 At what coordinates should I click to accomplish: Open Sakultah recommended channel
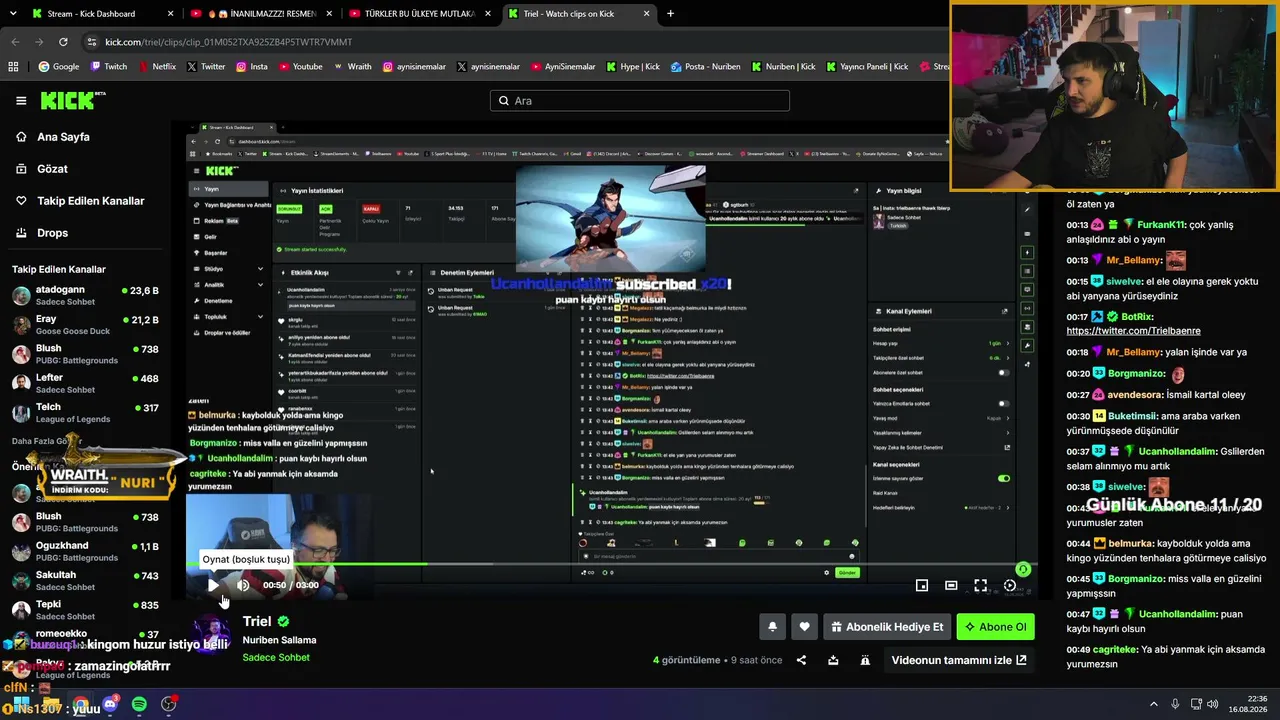86,580
